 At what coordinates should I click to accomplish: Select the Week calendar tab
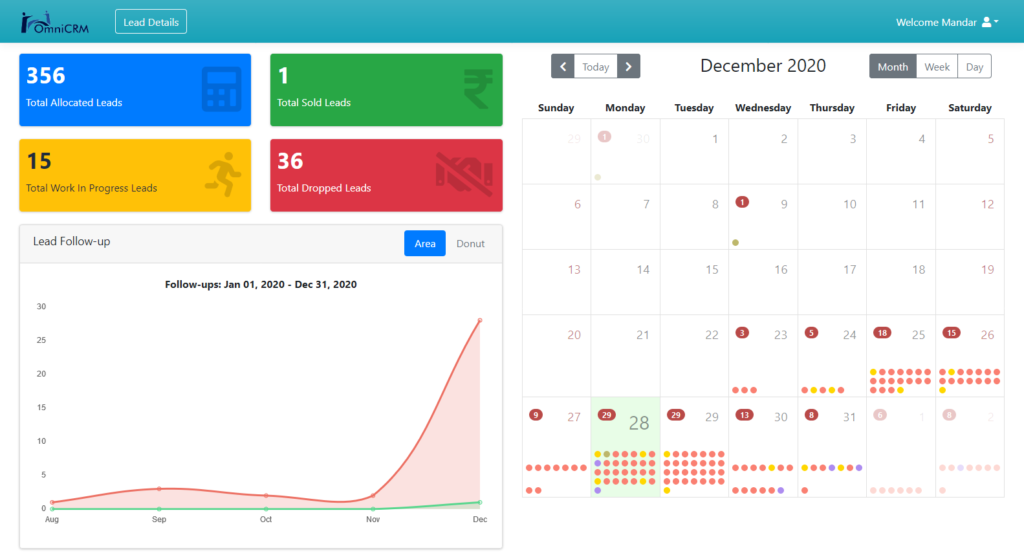click(x=937, y=67)
